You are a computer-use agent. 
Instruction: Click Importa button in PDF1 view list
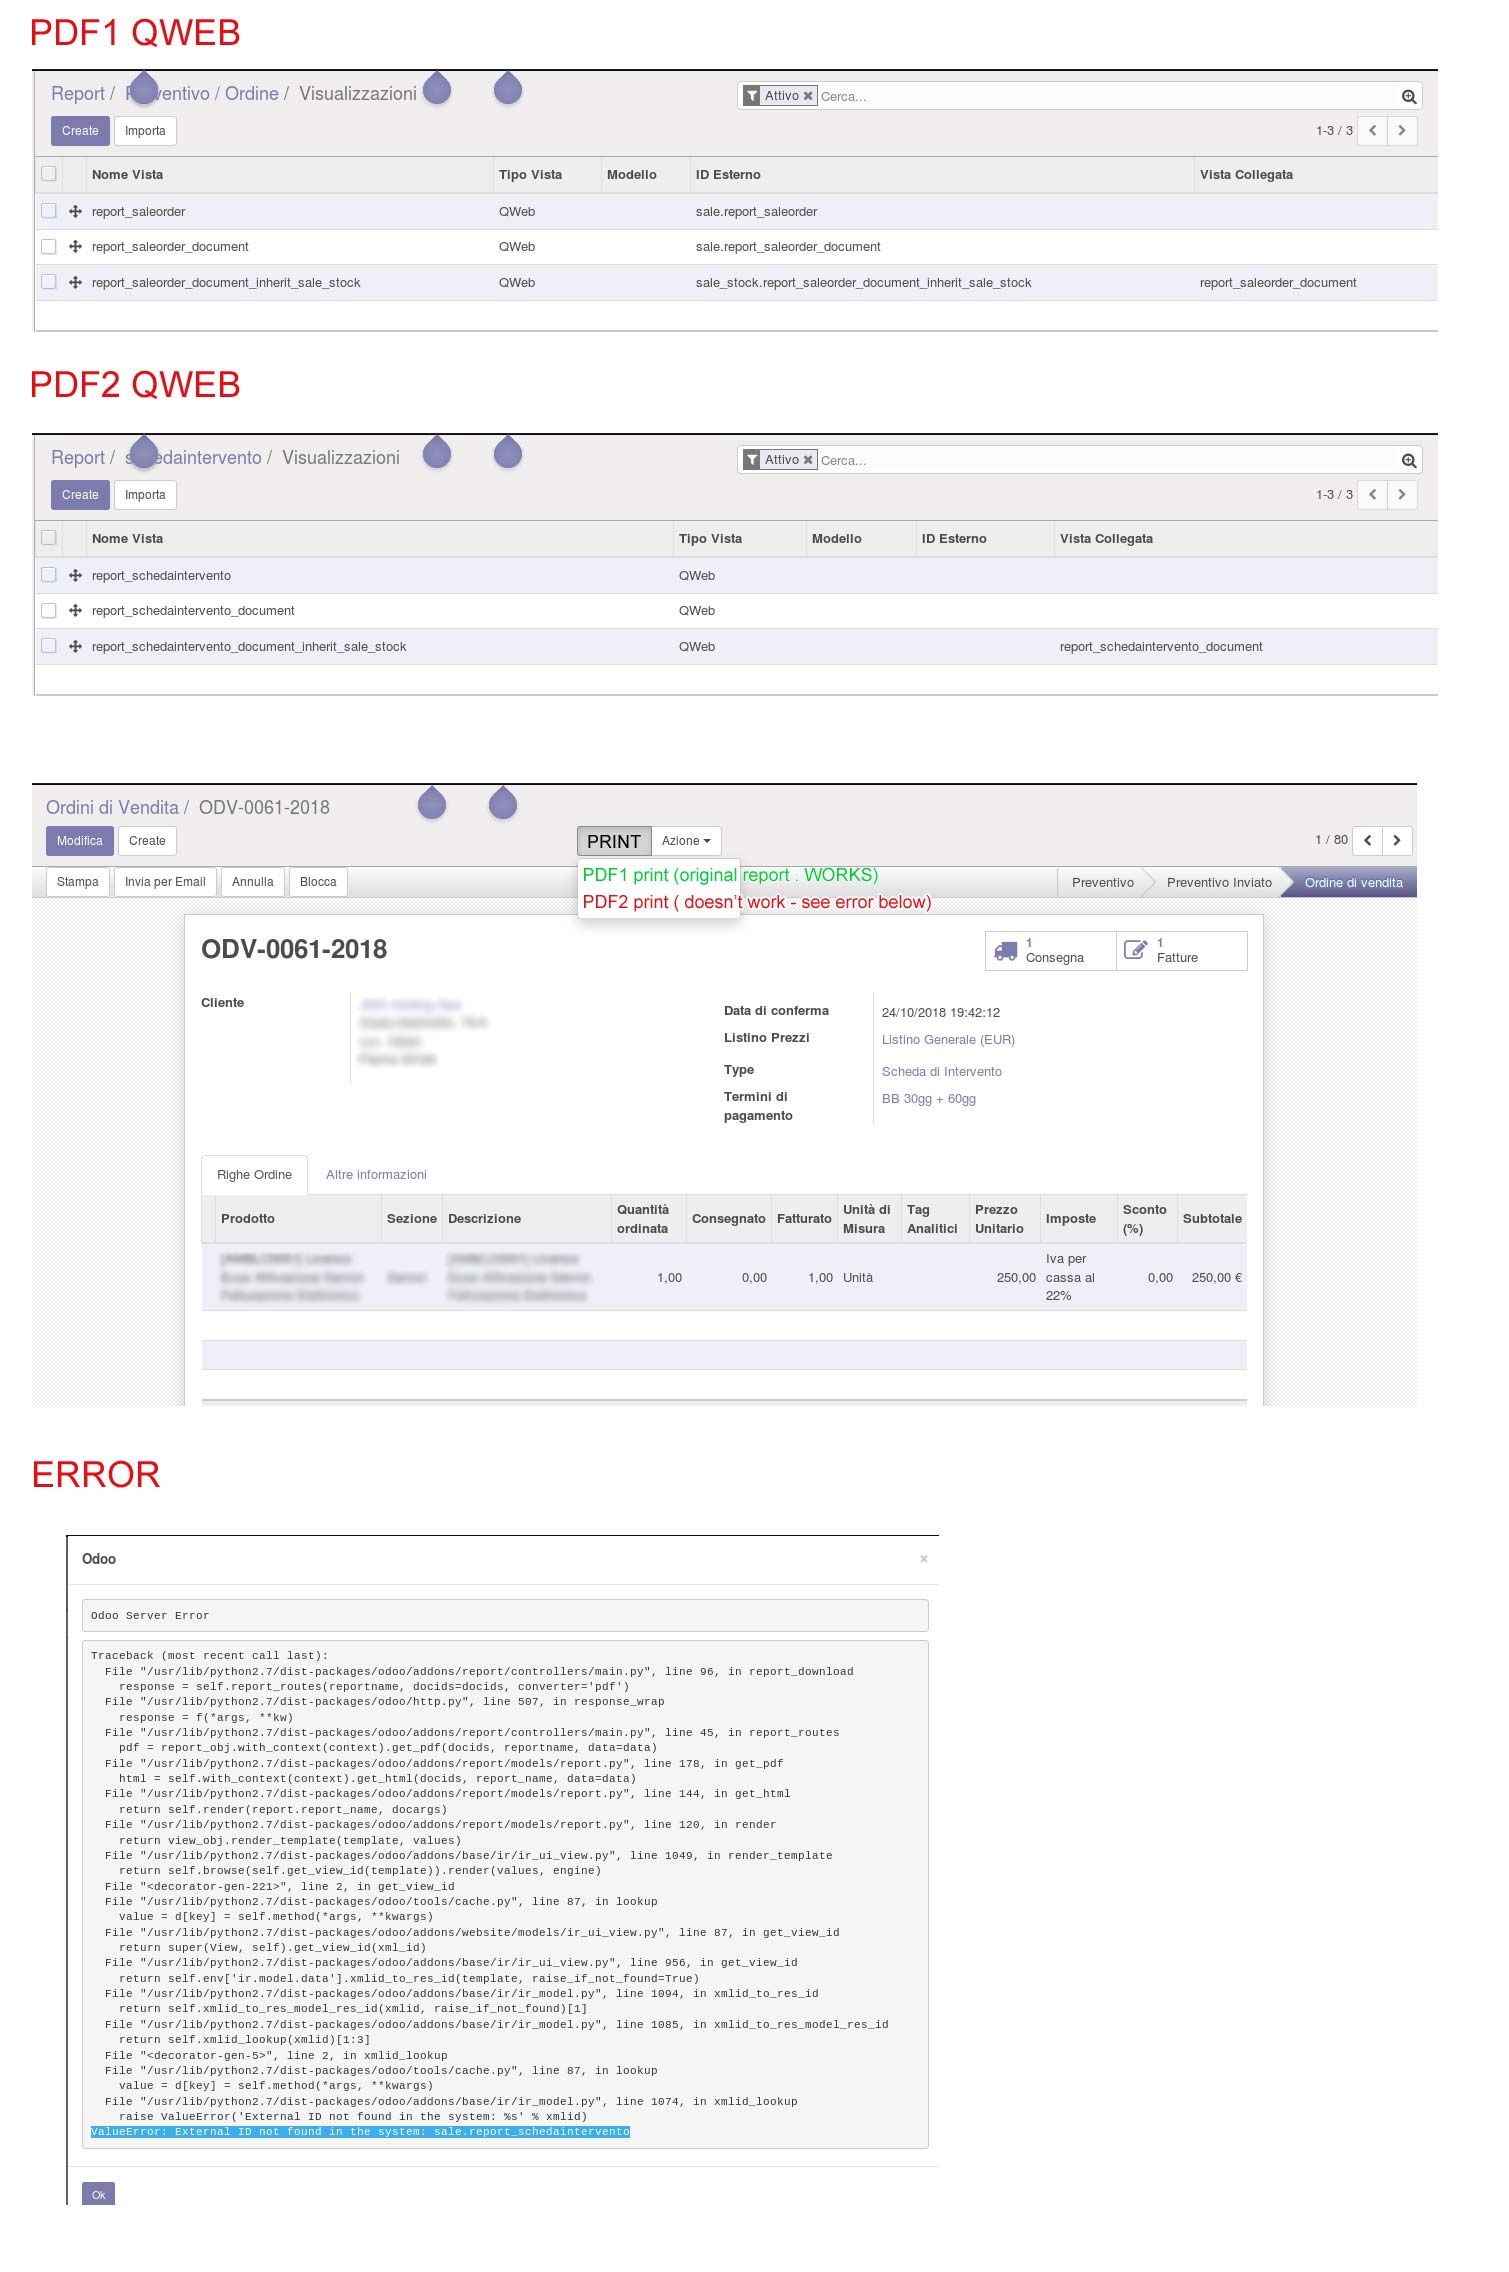145,131
